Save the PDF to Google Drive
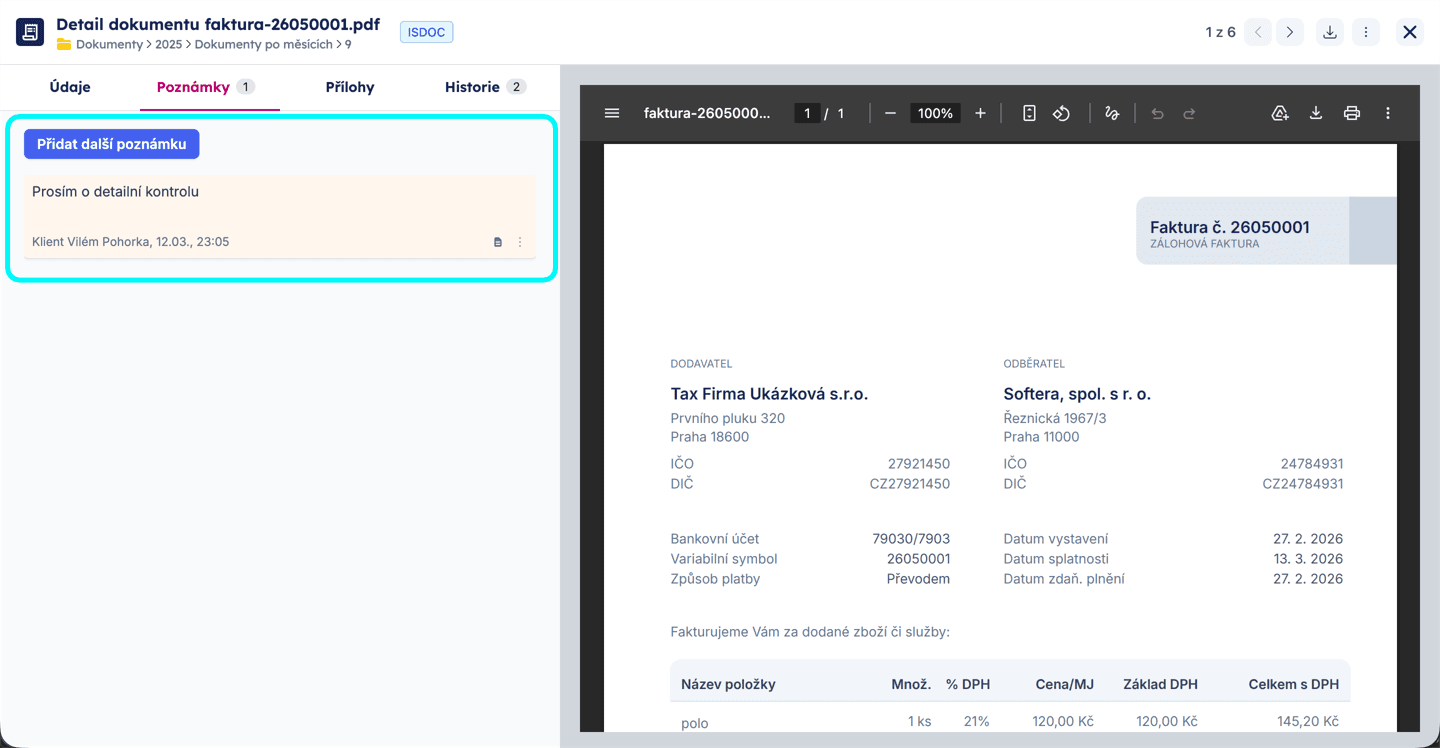The height and width of the screenshot is (748, 1440). (x=1280, y=113)
